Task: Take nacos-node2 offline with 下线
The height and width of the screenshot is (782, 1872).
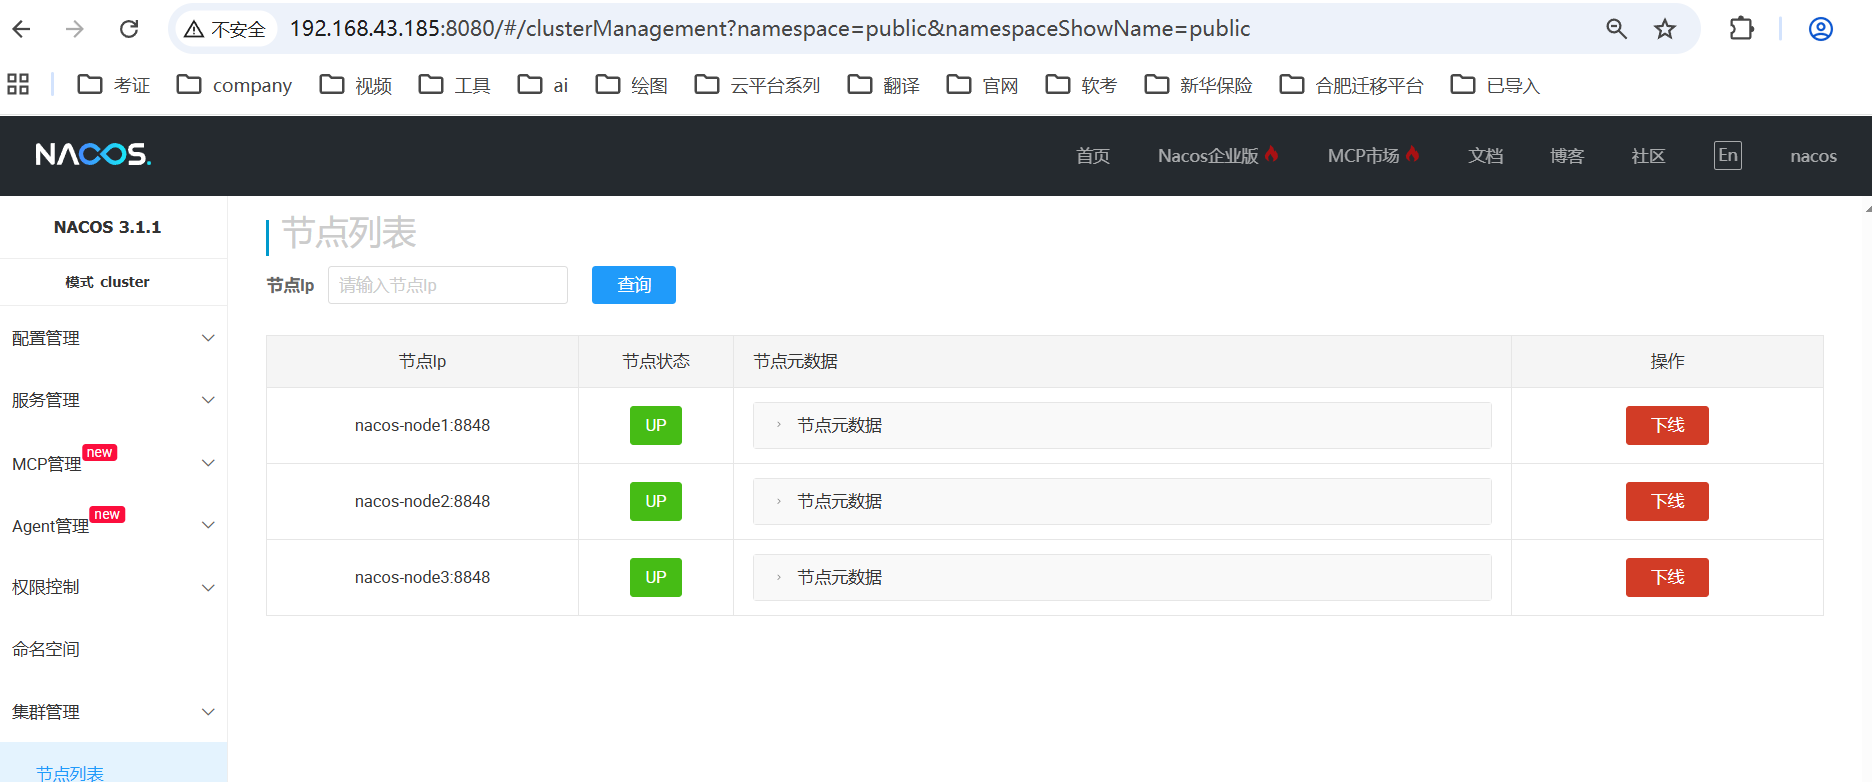Action: 1667,501
